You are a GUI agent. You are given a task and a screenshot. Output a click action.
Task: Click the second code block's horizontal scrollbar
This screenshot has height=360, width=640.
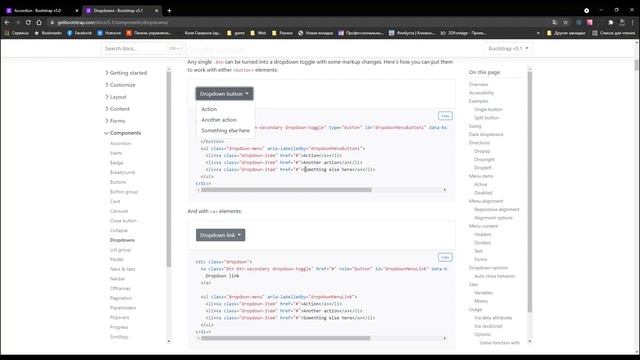[x=286, y=338]
